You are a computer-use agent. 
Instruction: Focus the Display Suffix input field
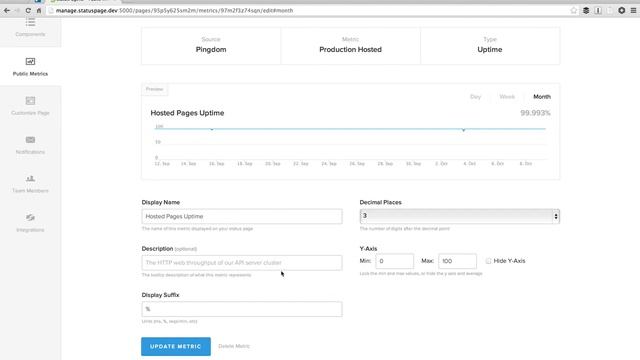(x=242, y=309)
